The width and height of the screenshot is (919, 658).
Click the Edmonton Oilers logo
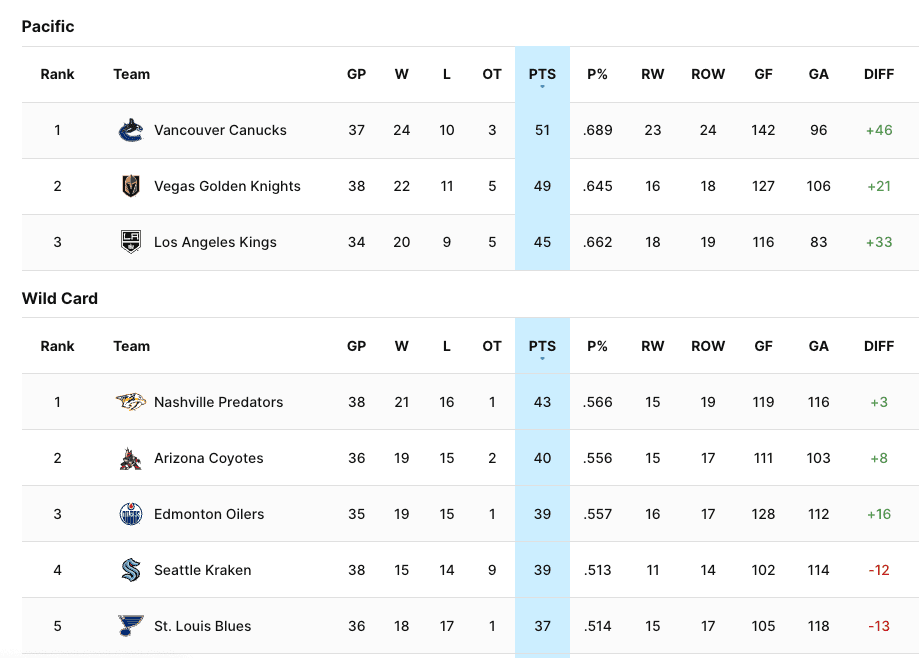click(x=131, y=514)
